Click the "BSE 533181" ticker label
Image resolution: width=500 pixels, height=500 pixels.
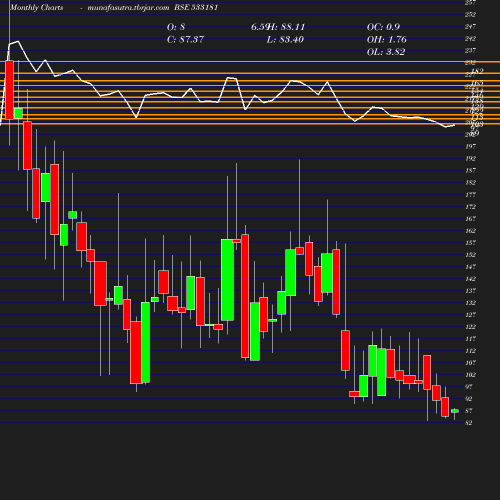tap(196, 8)
